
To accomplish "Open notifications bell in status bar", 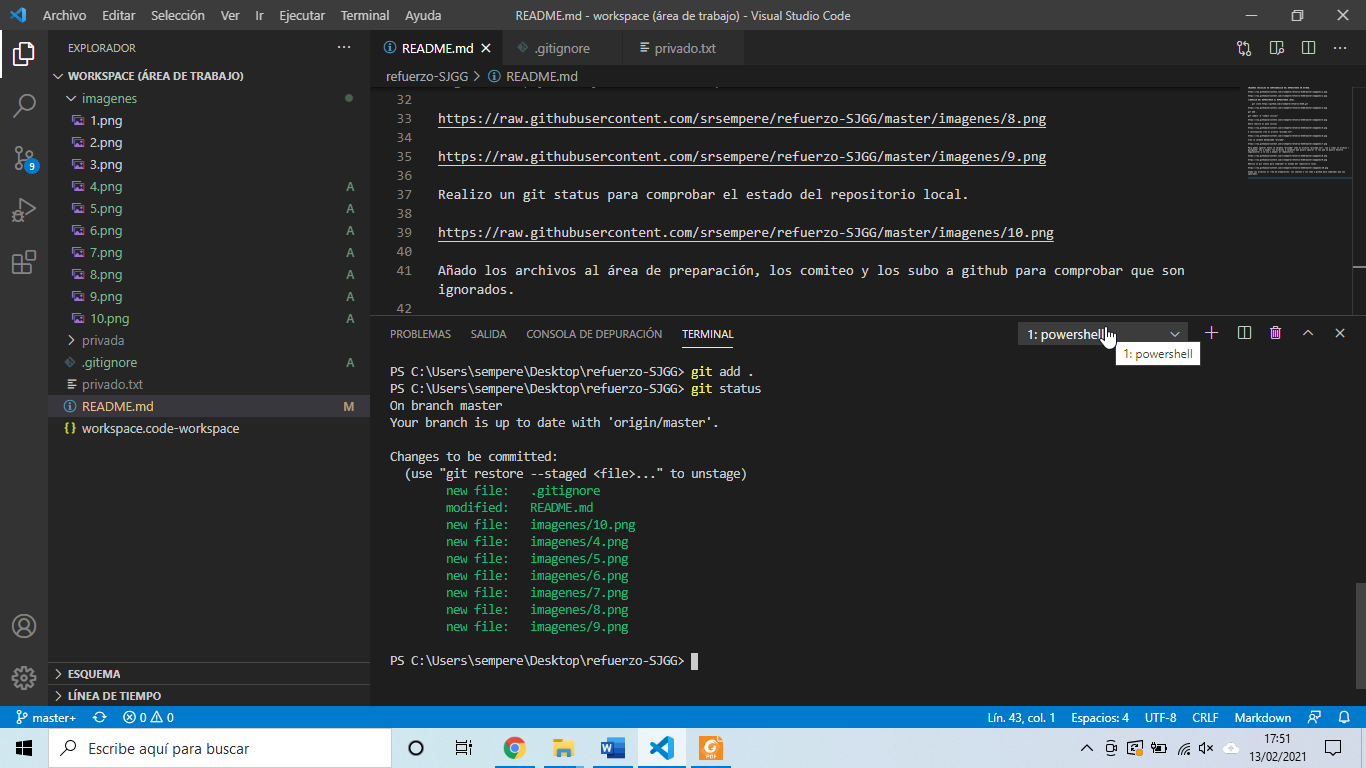I will pyautogui.click(x=1343, y=718).
